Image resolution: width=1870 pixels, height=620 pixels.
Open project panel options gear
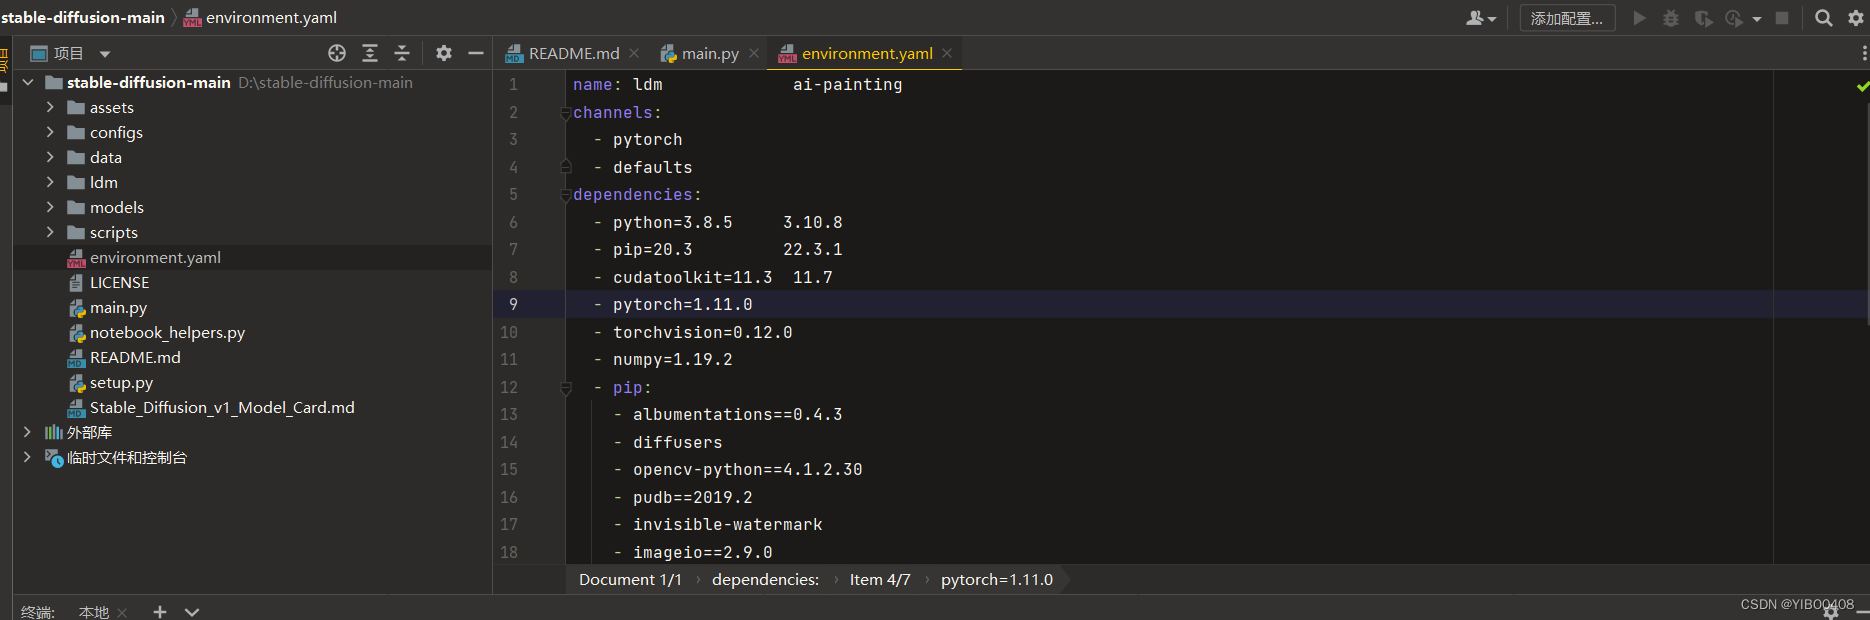point(444,53)
